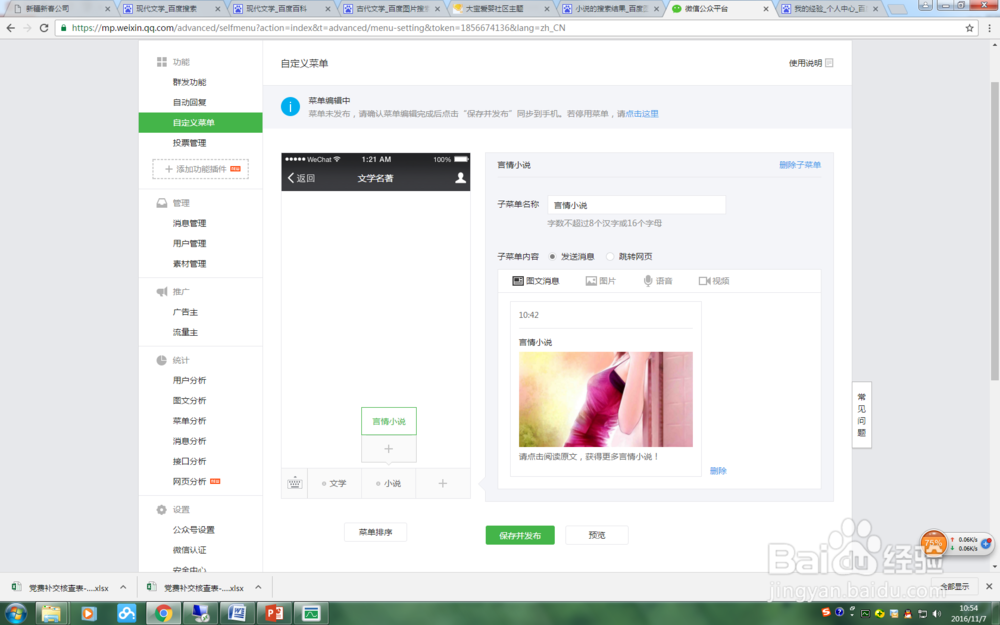The width and height of the screenshot is (1000, 625).
Task: Launch PowerPoint from the Windows taskbar
Action: tap(274, 614)
